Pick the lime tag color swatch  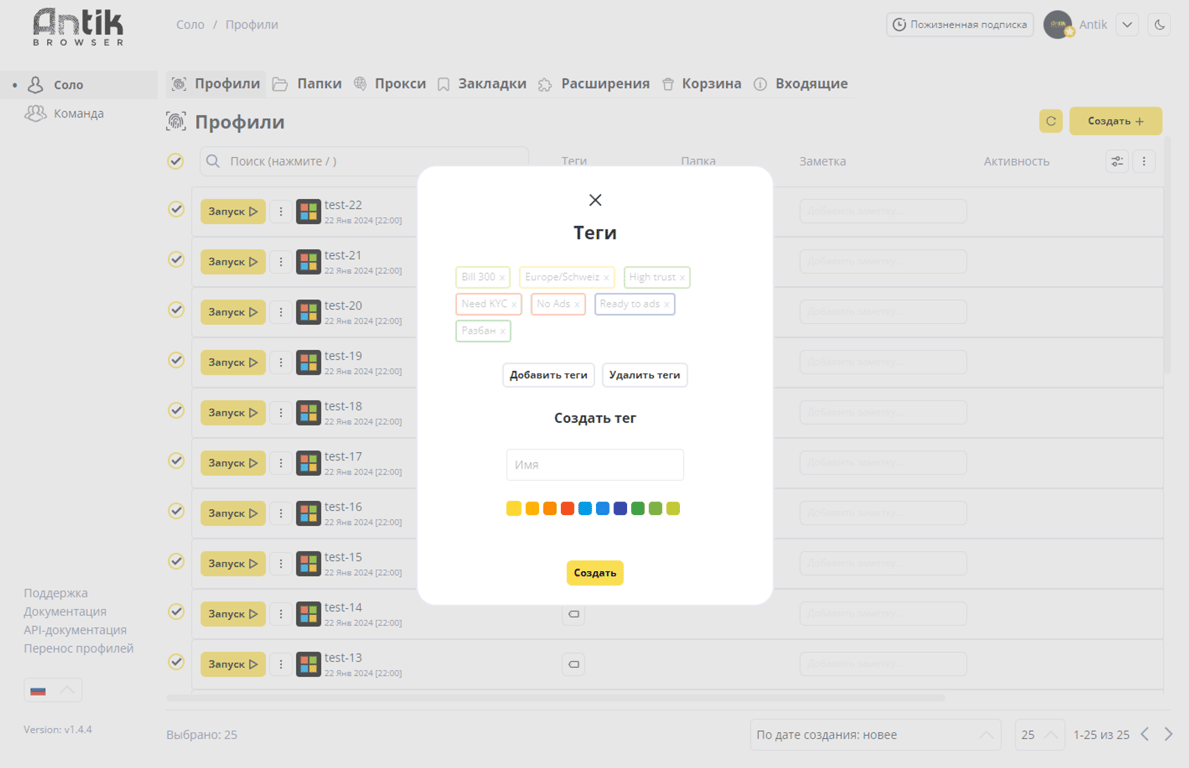pos(673,509)
